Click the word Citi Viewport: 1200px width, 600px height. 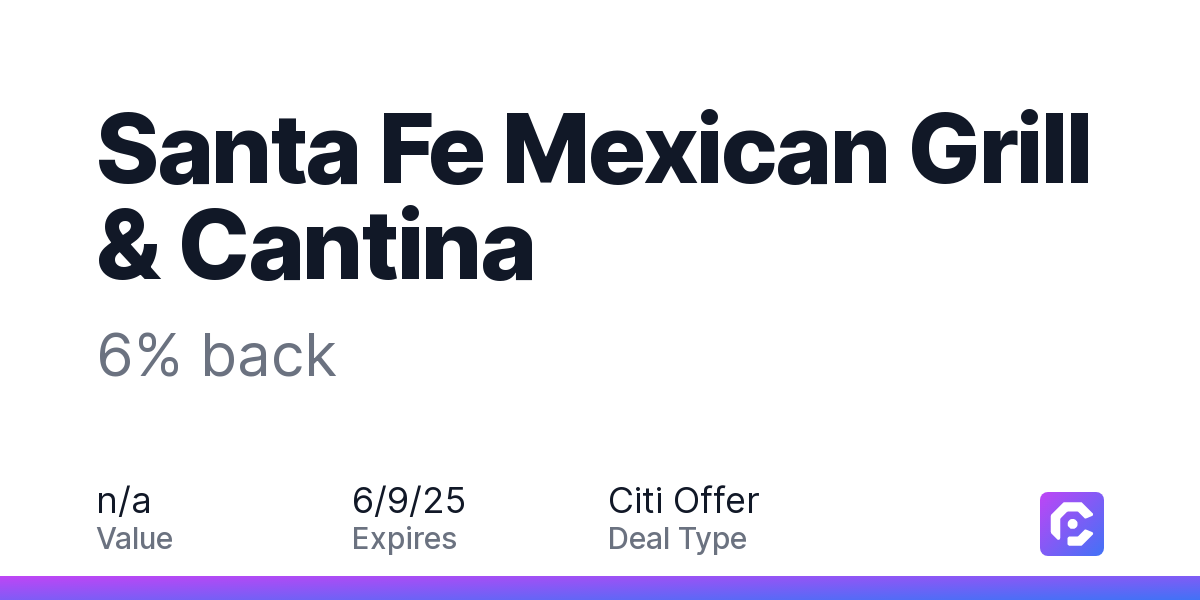point(636,500)
